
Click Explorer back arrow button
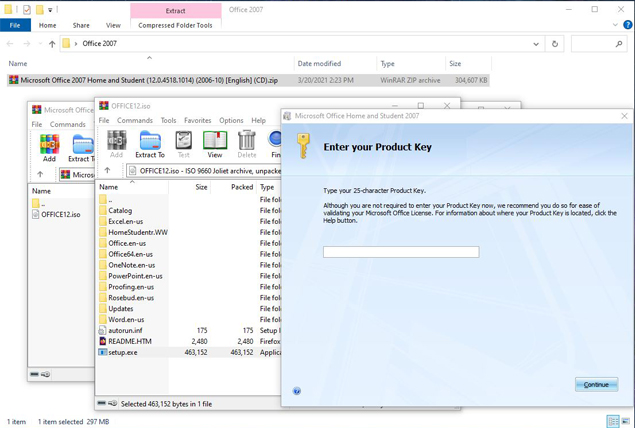pyautogui.click(x=10, y=44)
